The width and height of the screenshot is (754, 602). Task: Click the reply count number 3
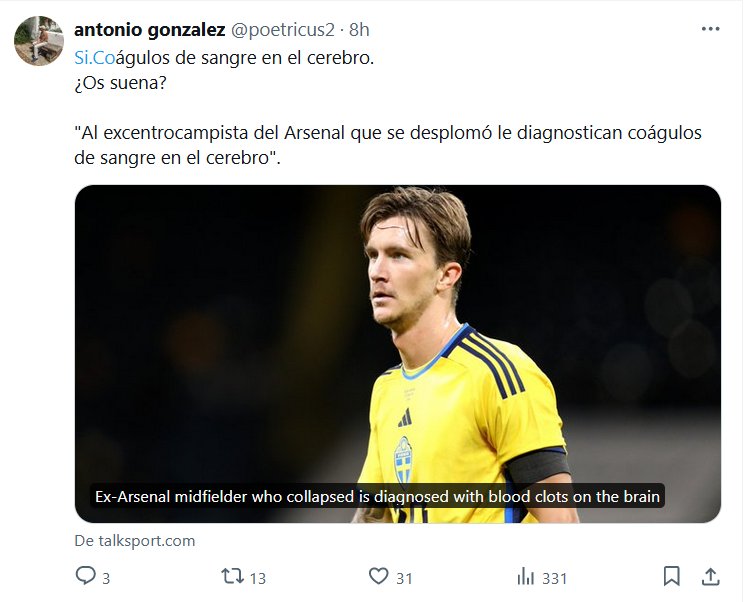[x=106, y=577]
